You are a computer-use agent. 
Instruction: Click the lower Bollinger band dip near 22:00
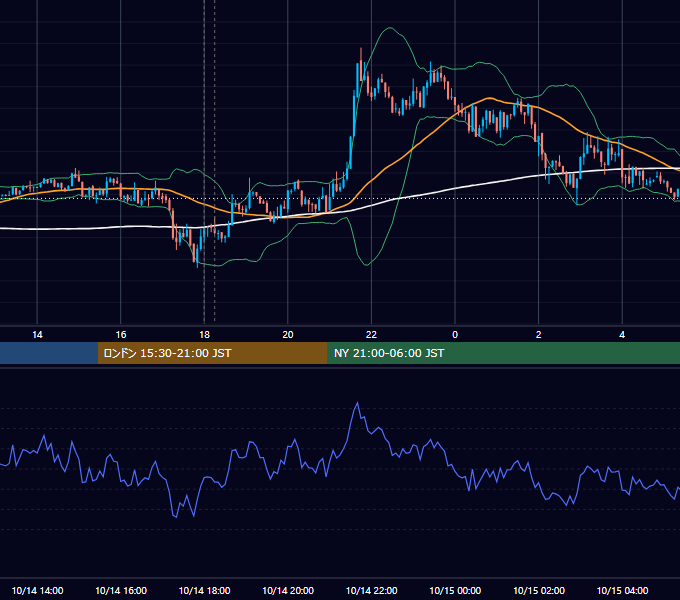[x=367, y=264]
